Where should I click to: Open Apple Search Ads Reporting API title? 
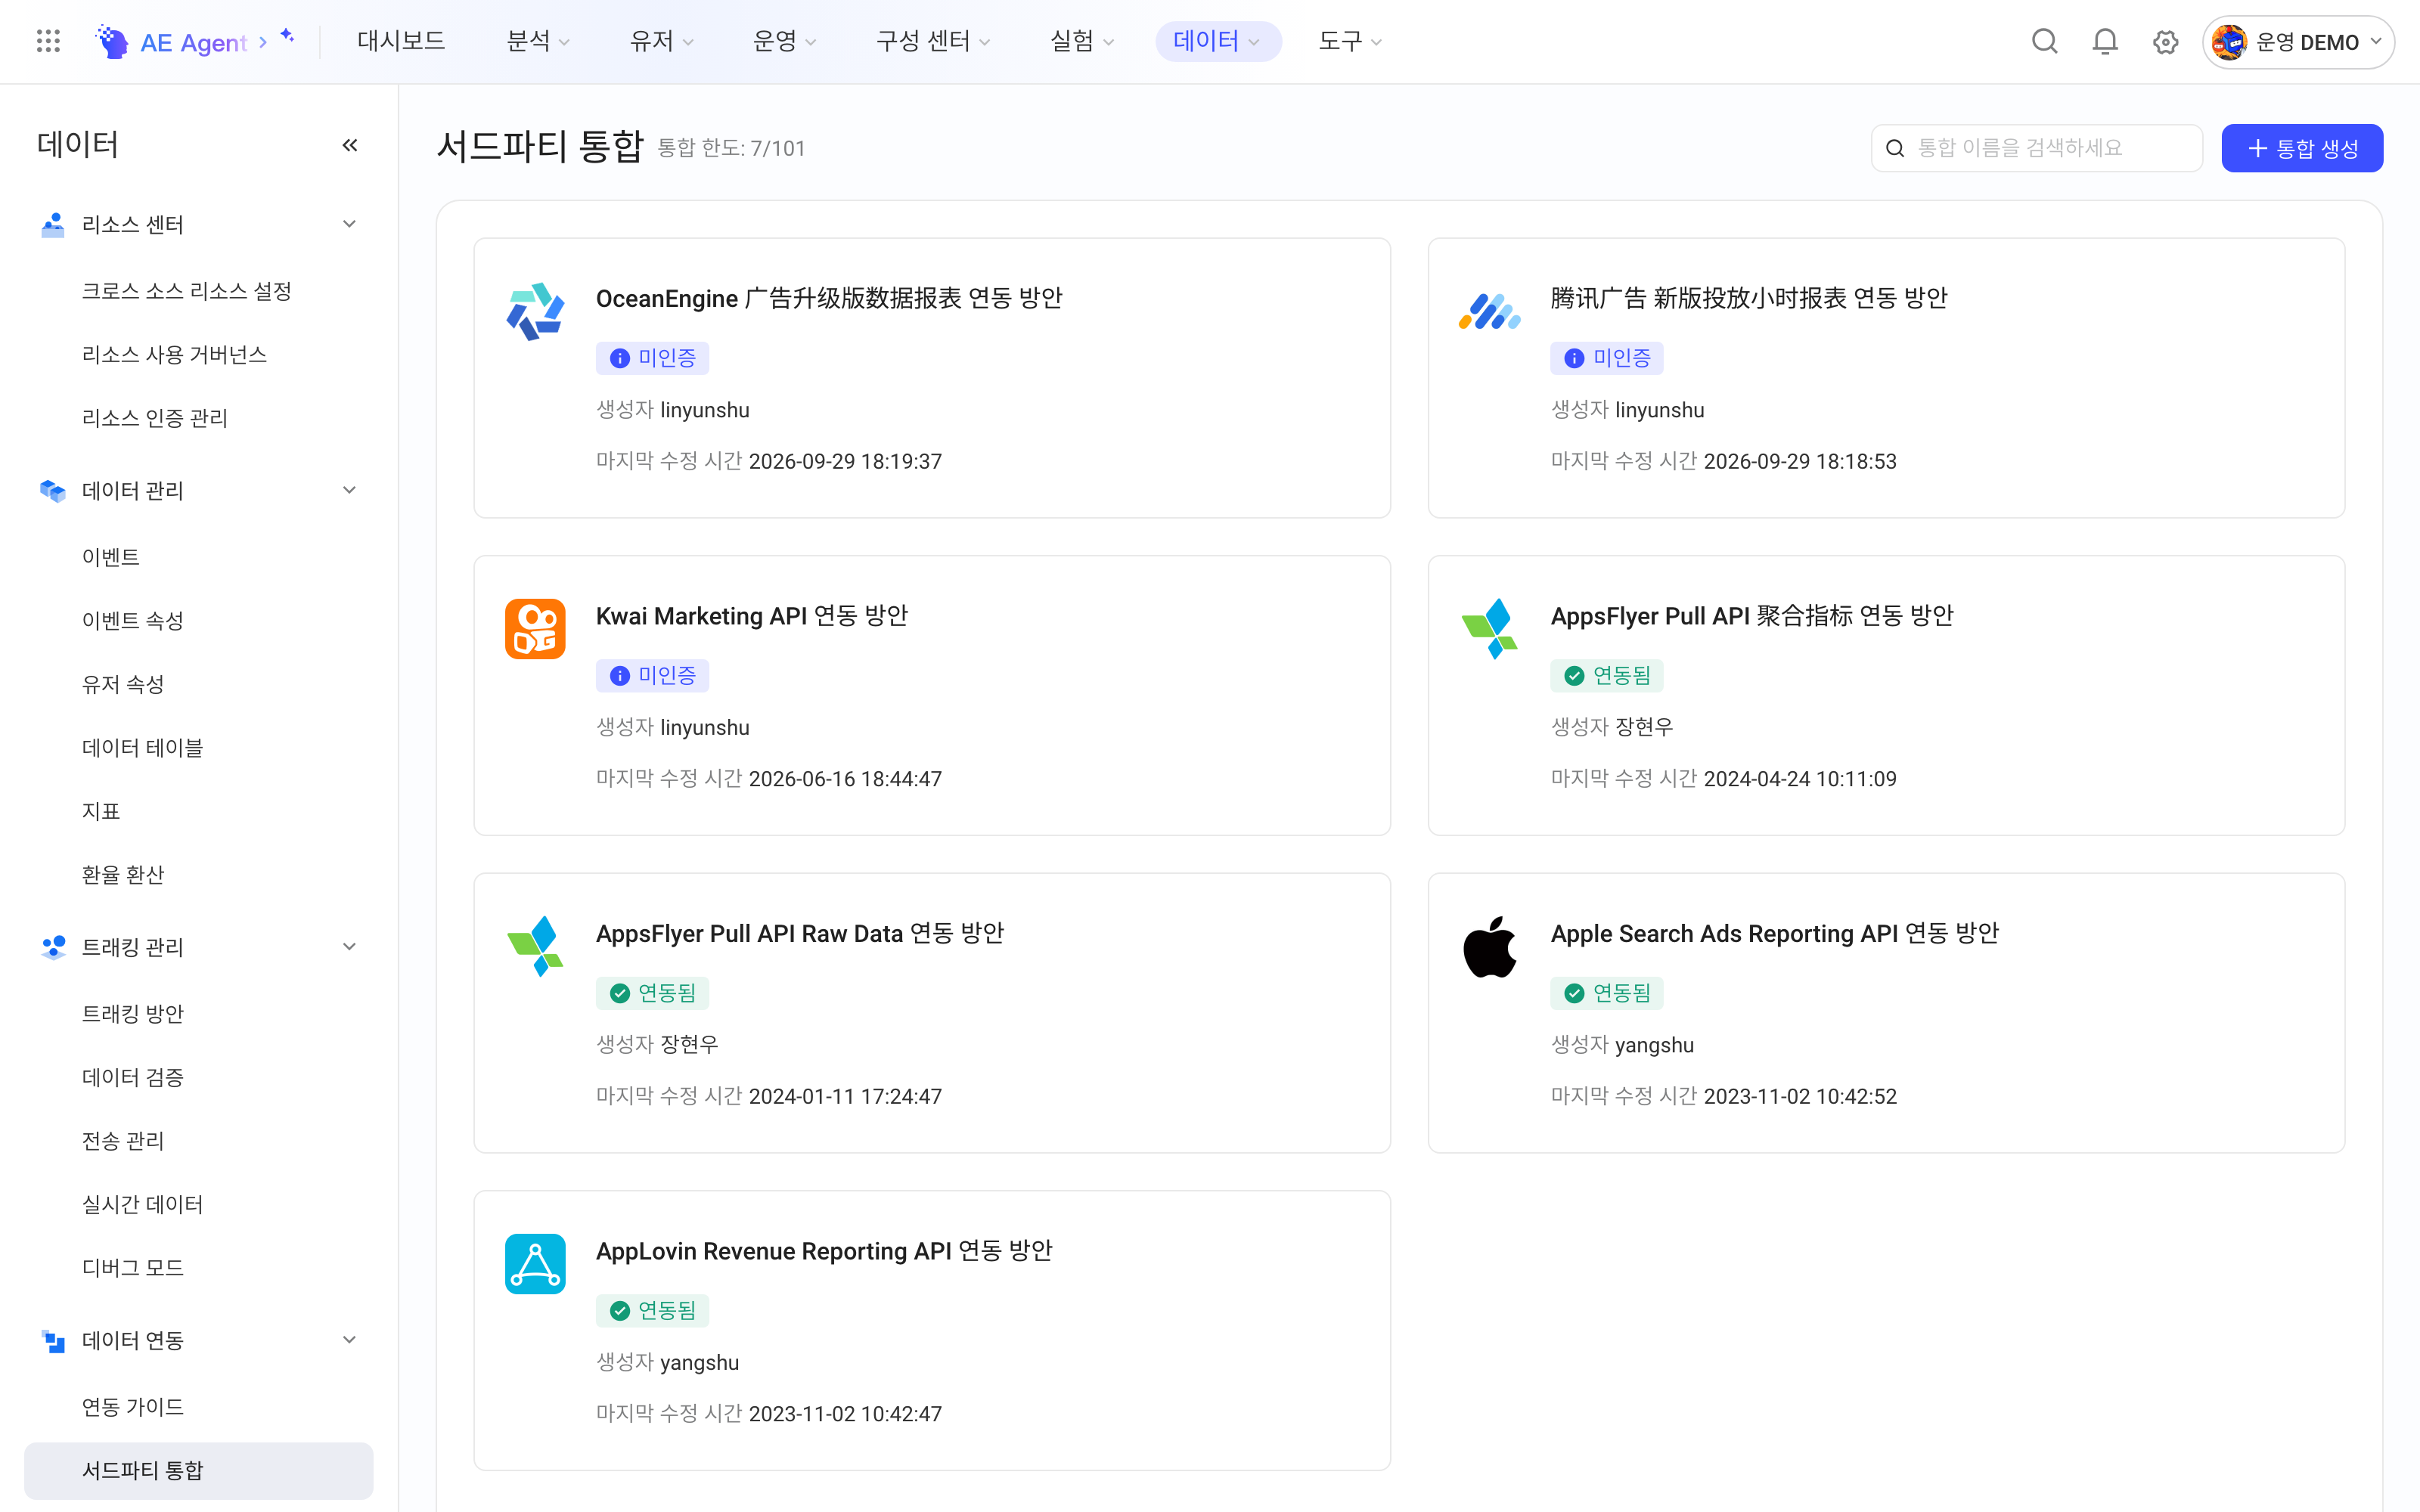(1775, 933)
